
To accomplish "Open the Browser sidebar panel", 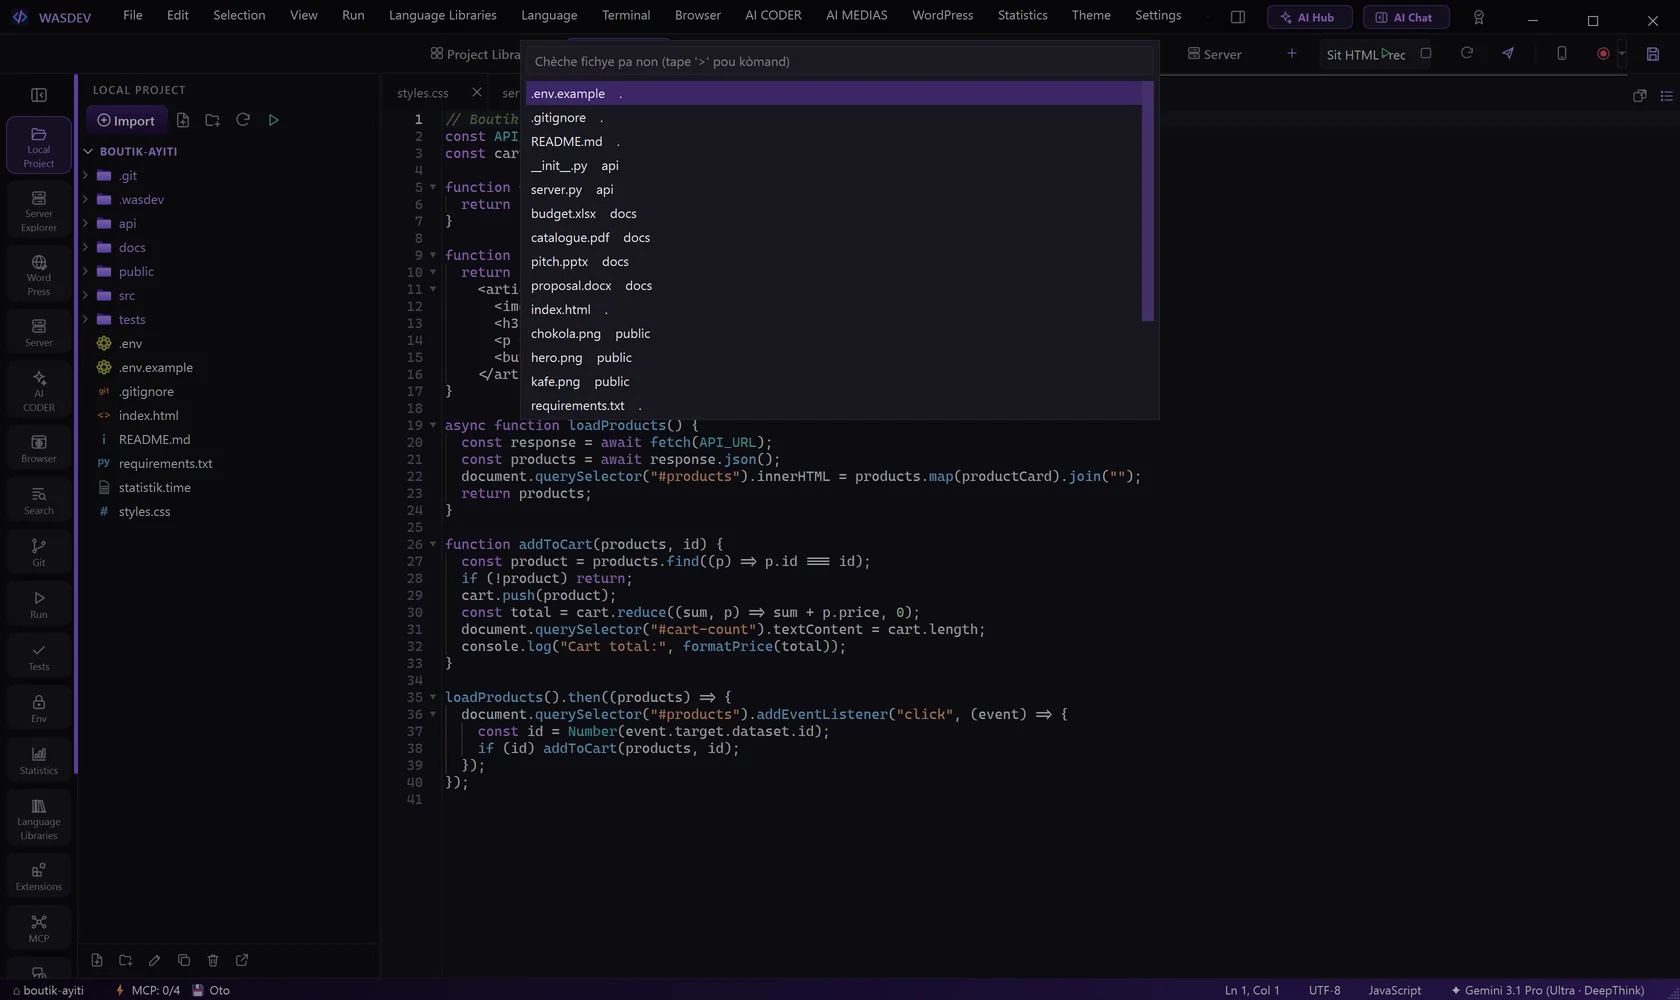I will (x=38, y=449).
